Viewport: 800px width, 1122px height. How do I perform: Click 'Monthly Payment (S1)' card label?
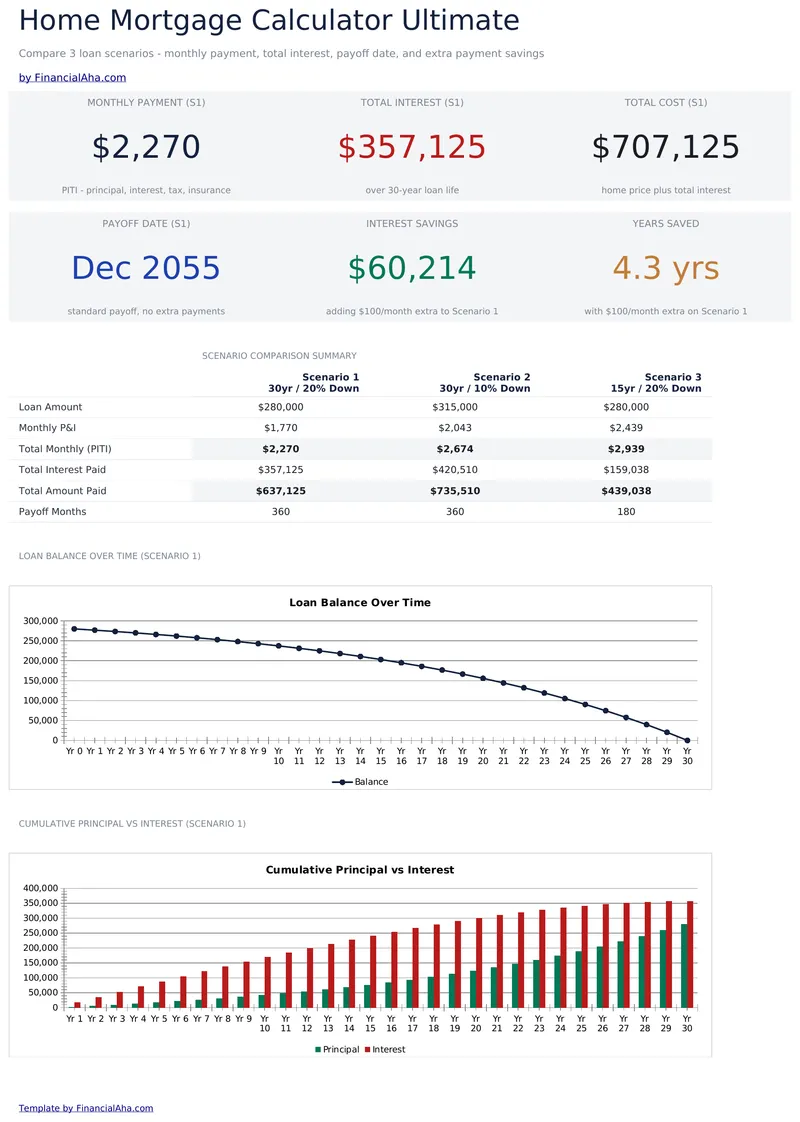tap(146, 102)
